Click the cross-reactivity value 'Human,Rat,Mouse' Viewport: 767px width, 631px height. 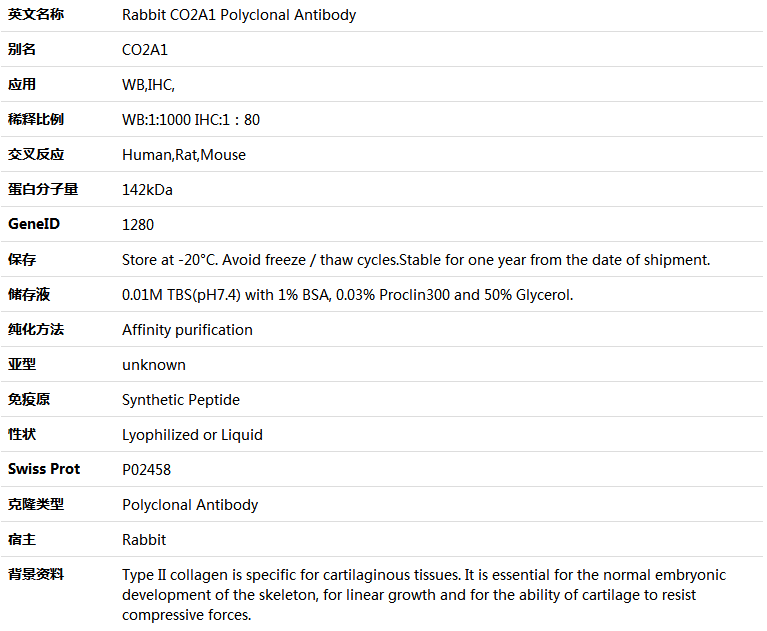click(183, 155)
